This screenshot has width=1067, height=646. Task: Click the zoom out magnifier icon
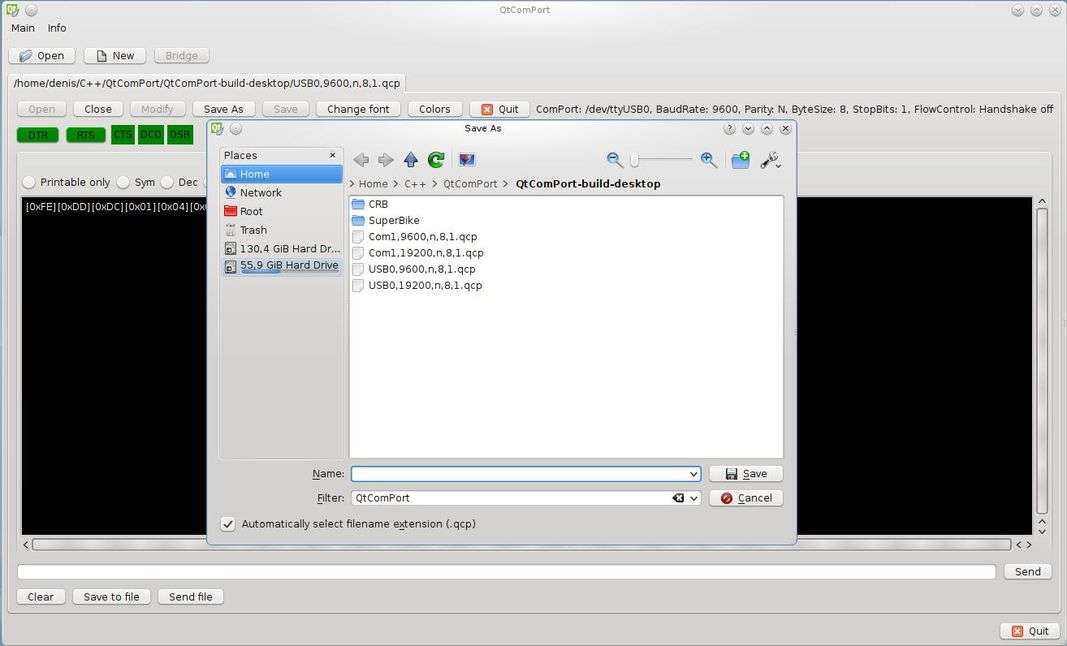click(x=615, y=160)
